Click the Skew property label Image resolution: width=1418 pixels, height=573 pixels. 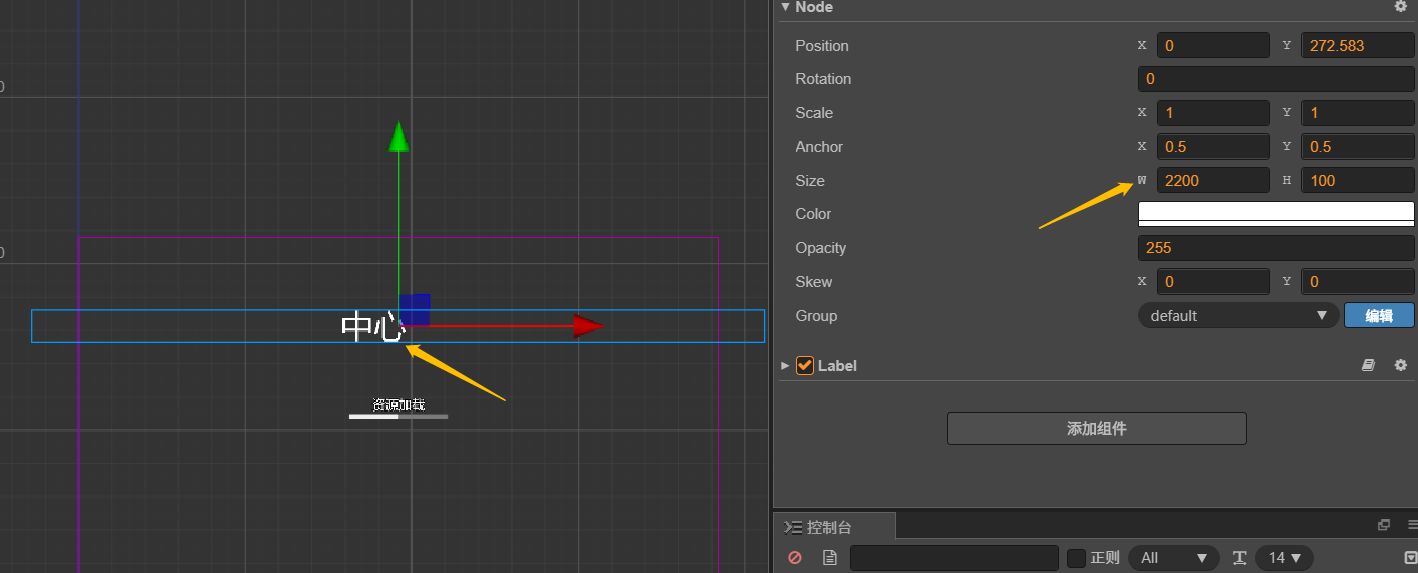[x=813, y=282]
